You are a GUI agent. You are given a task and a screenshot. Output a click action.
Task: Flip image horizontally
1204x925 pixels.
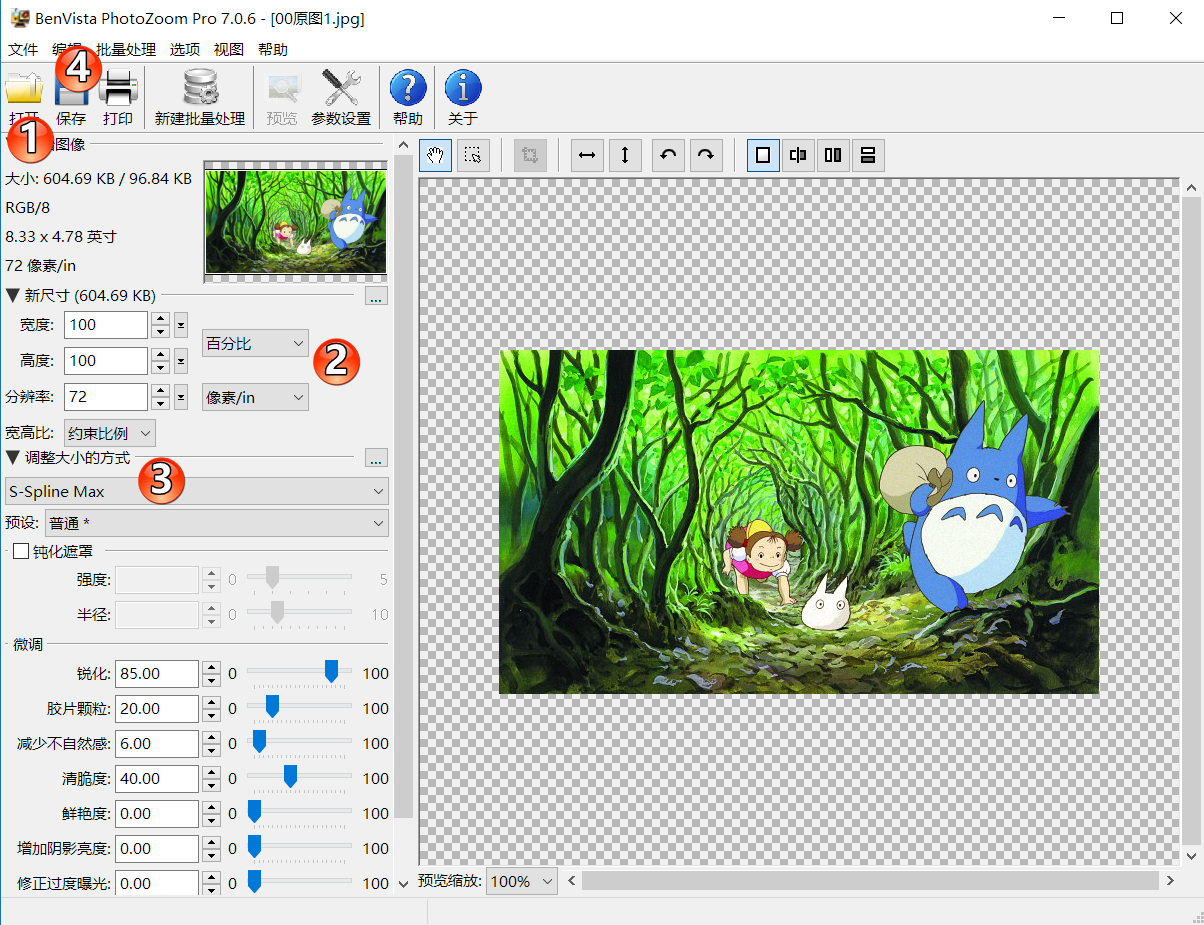[587, 155]
